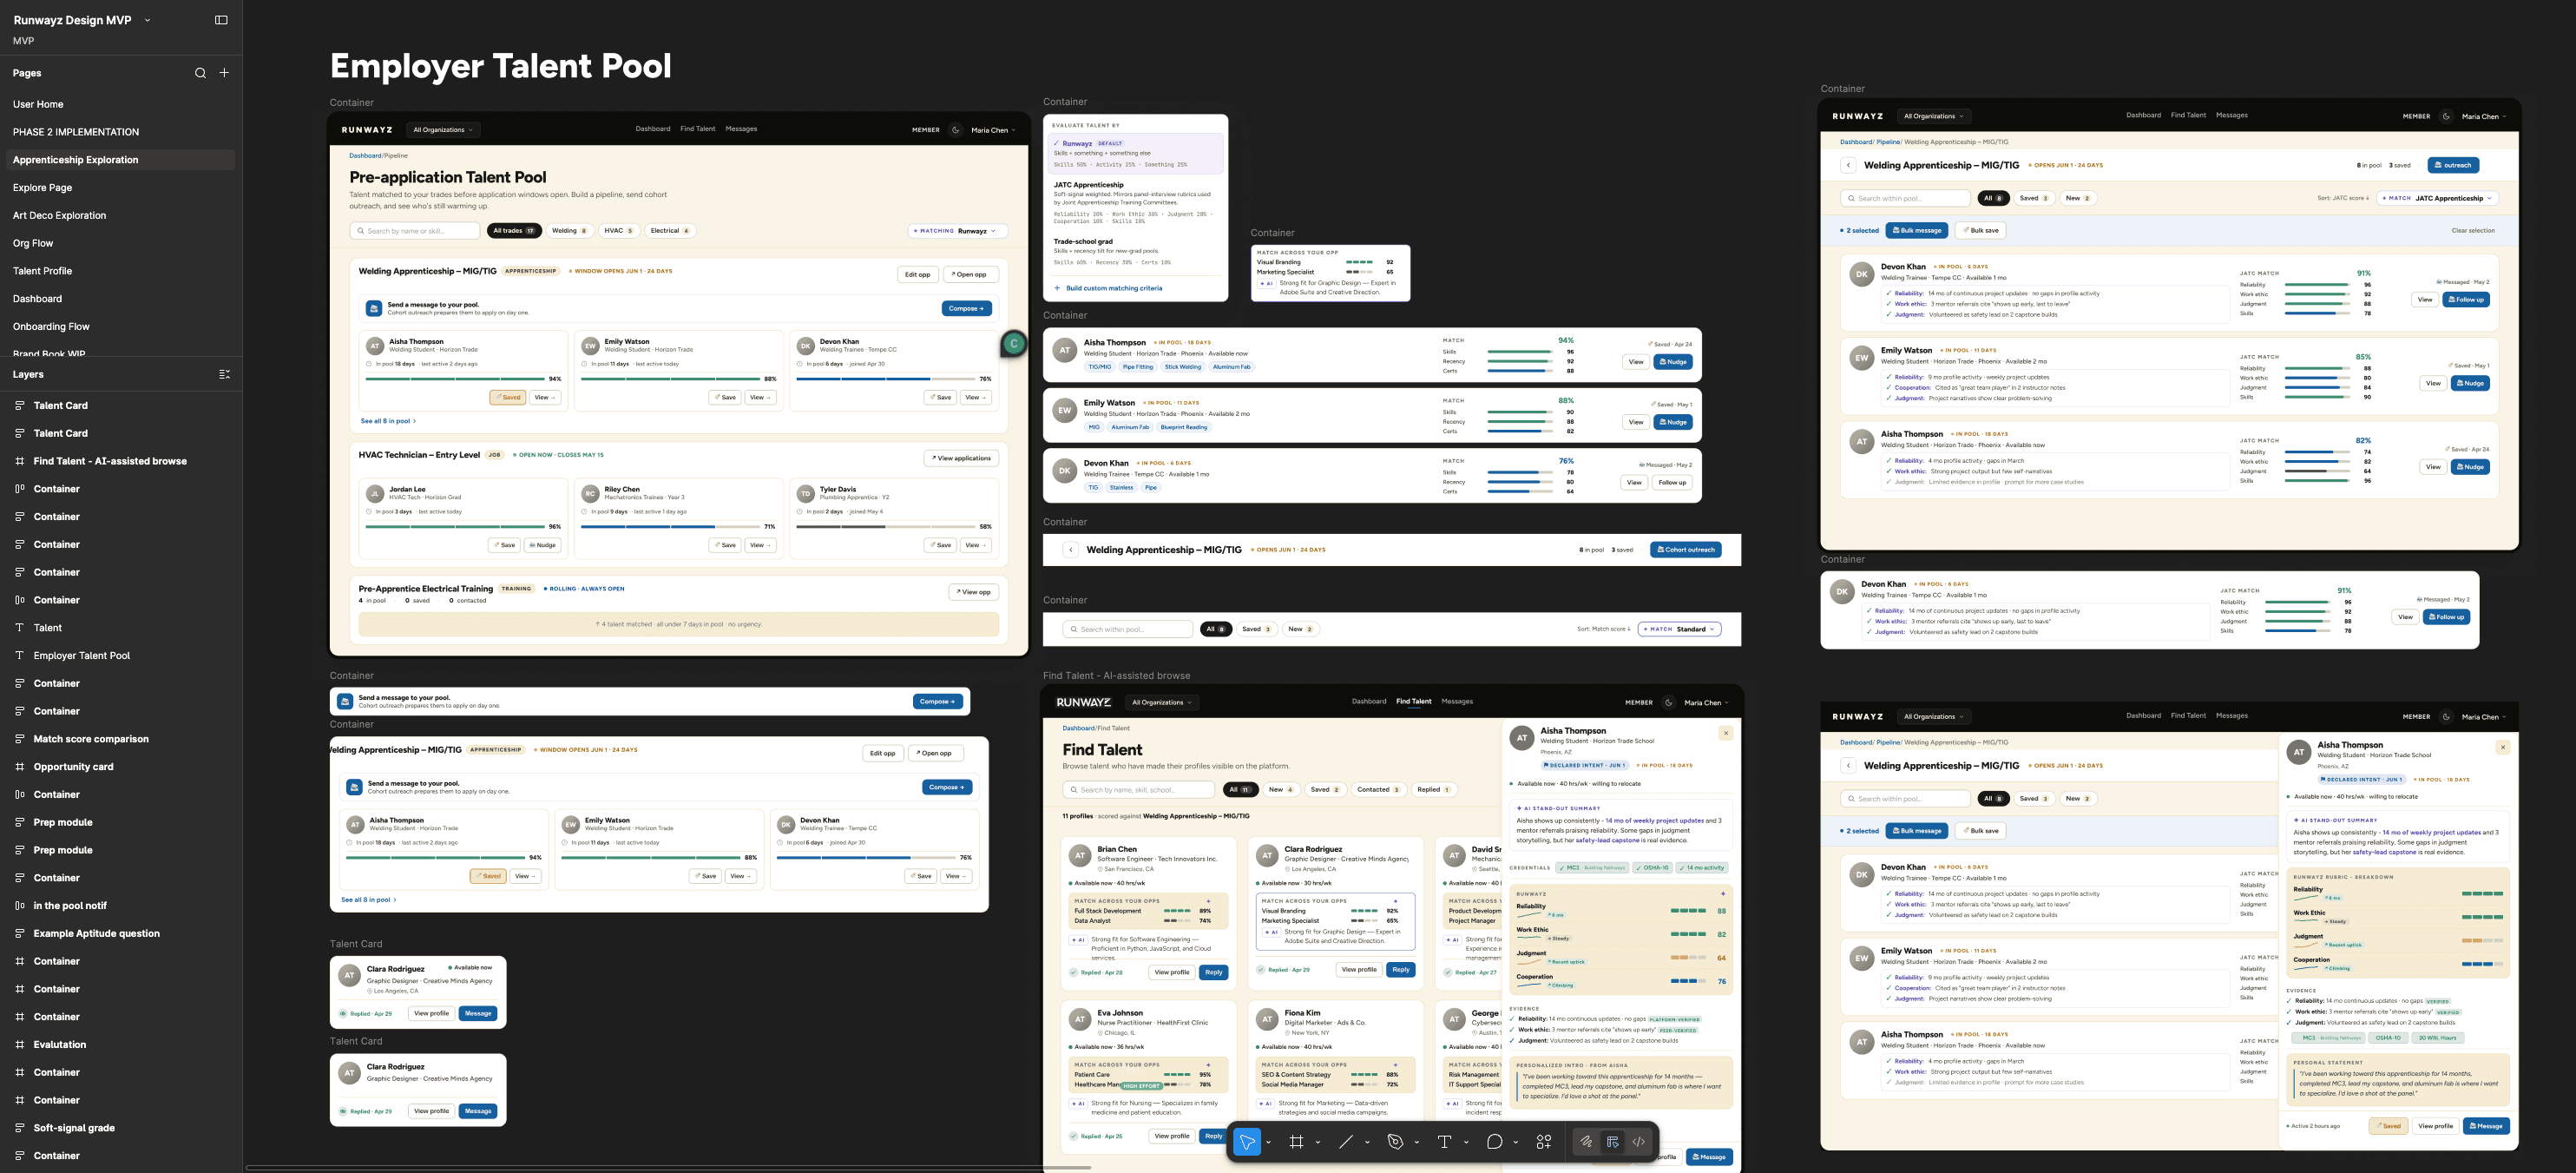This screenshot has width=2576, height=1173.
Task: Click the View opp button on Electrical Training
Action: click(x=973, y=592)
